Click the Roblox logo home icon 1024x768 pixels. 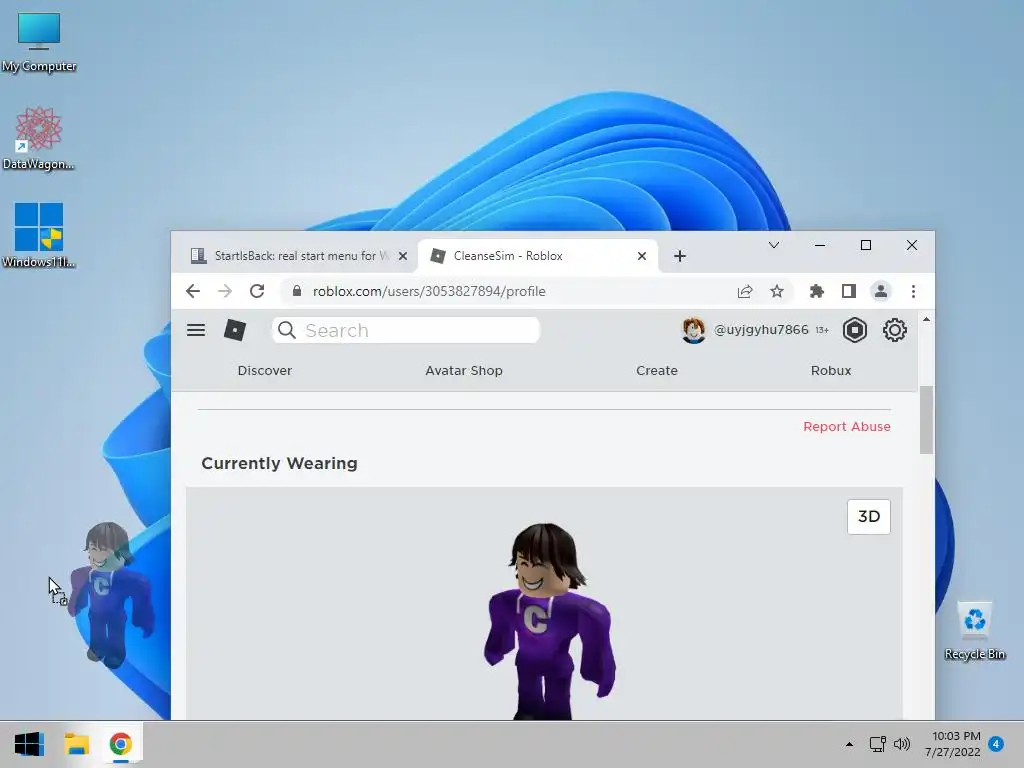pos(234,330)
